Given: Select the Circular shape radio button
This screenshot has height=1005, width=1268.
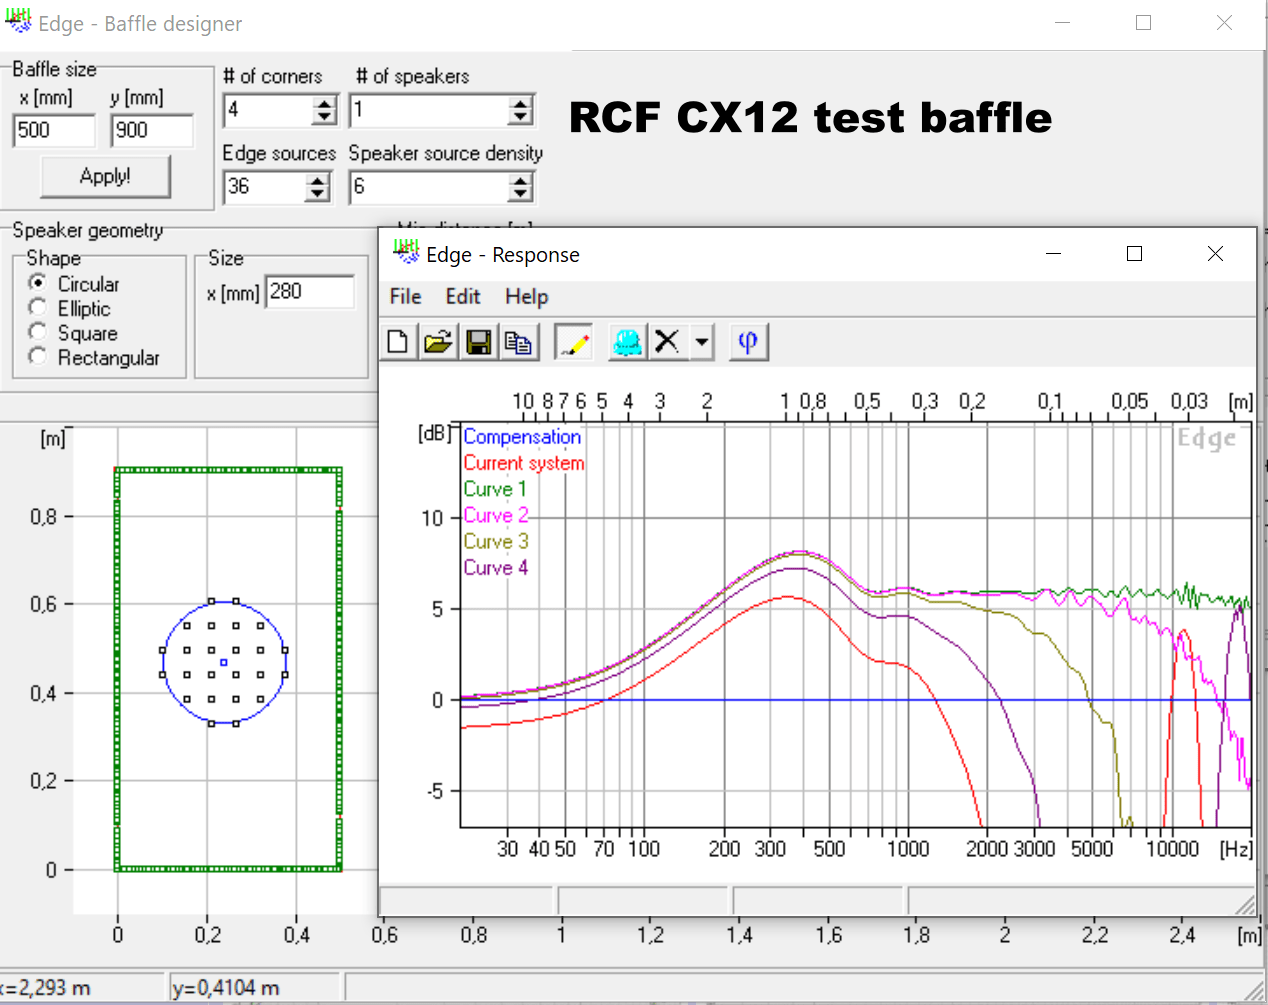Looking at the screenshot, I should [38, 283].
